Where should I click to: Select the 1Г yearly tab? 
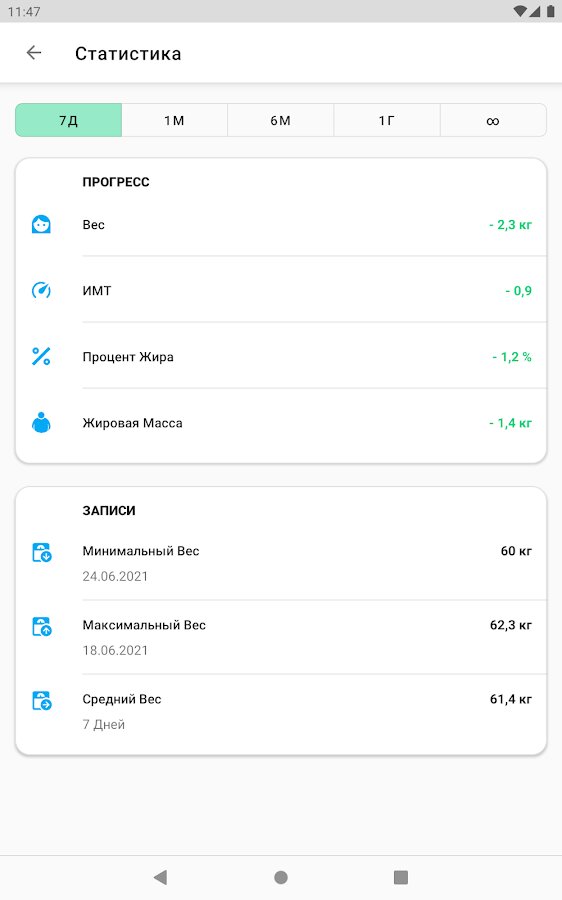(387, 120)
